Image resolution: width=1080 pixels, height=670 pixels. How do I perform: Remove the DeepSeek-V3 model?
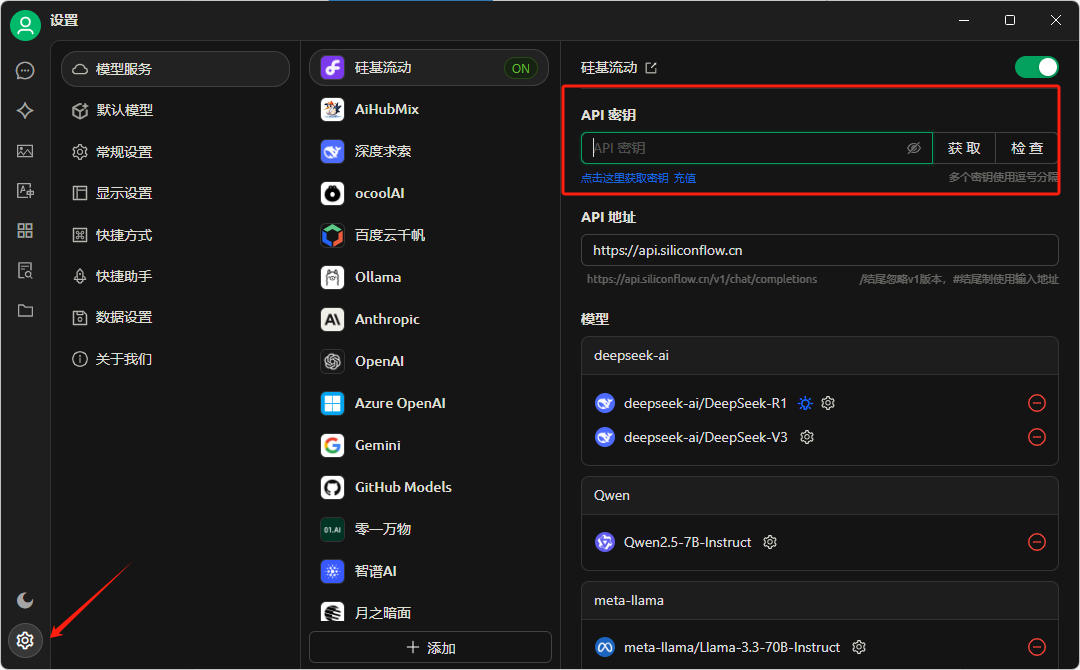tap(1037, 437)
